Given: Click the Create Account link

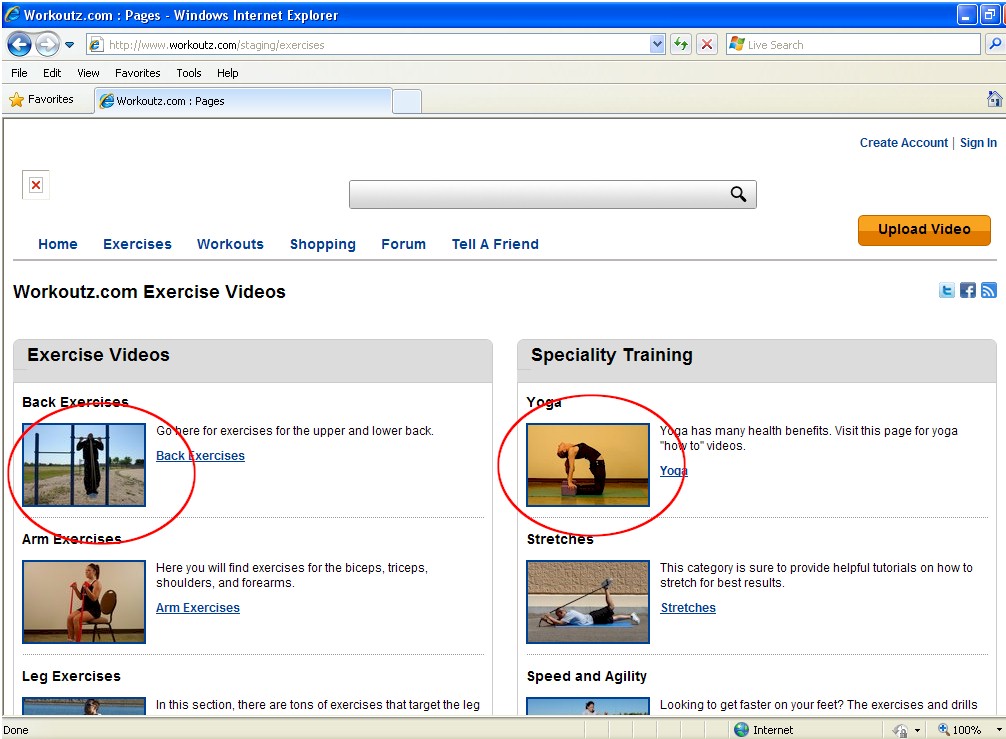Looking at the screenshot, I should pyautogui.click(x=903, y=142).
